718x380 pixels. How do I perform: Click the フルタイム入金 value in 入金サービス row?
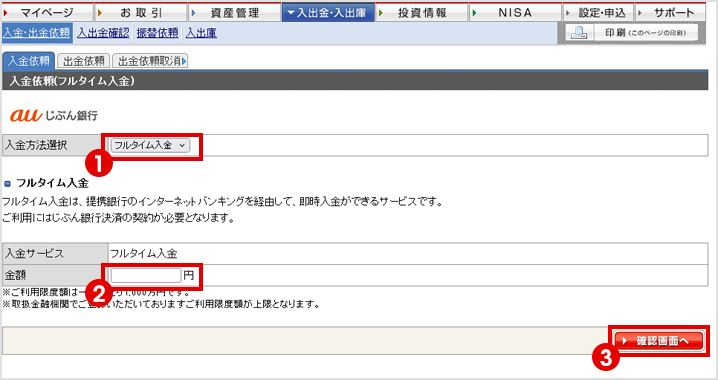point(144,254)
